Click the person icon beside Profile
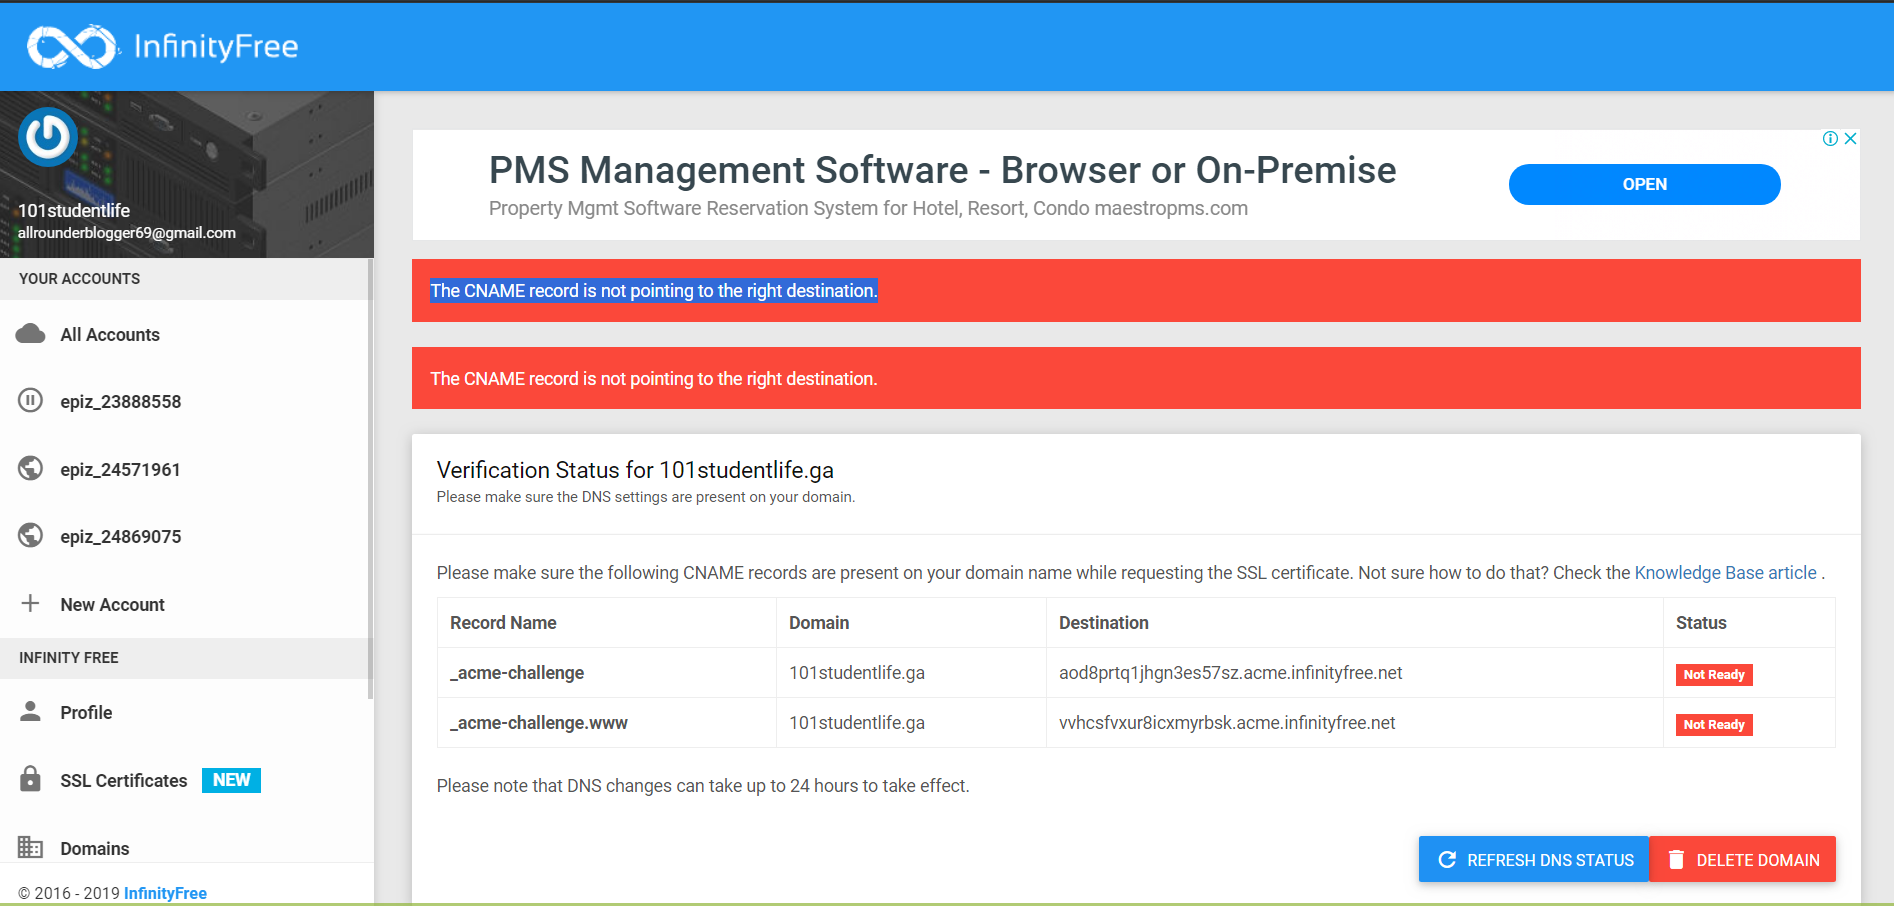This screenshot has width=1894, height=906. tap(31, 712)
